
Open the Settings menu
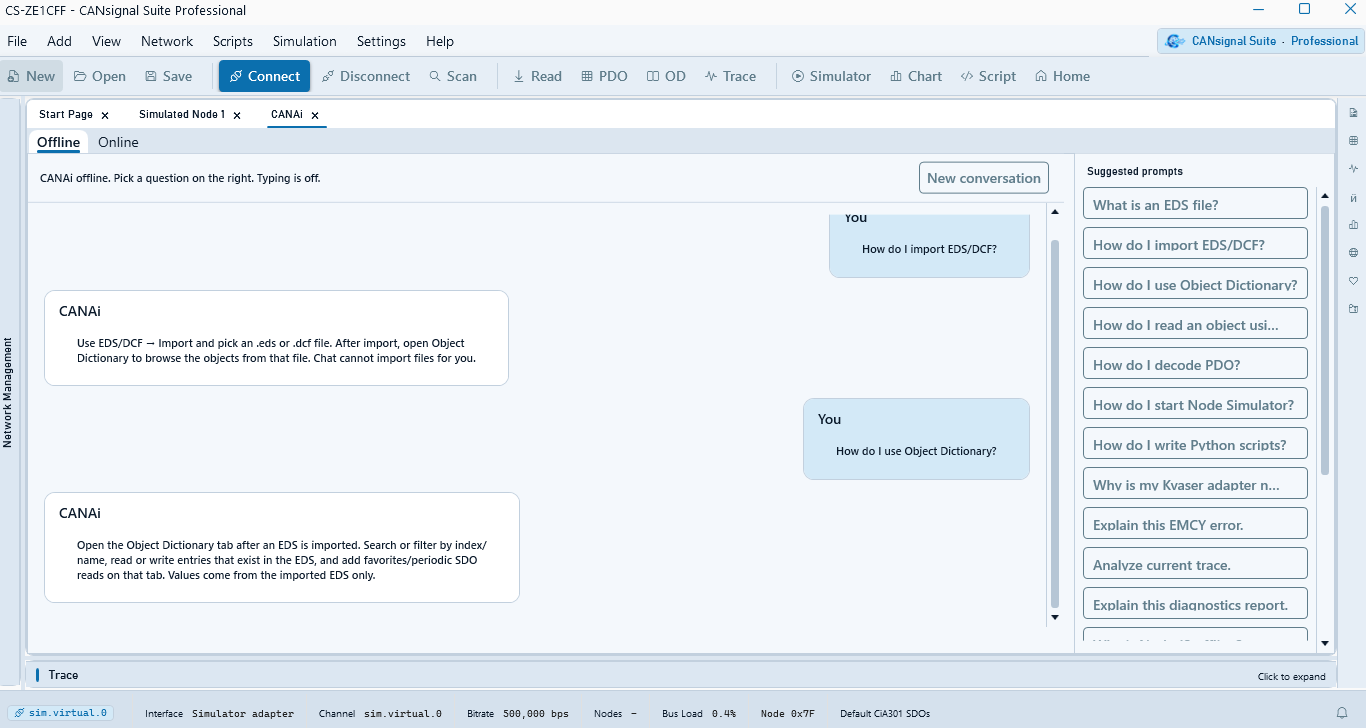(381, 41)
